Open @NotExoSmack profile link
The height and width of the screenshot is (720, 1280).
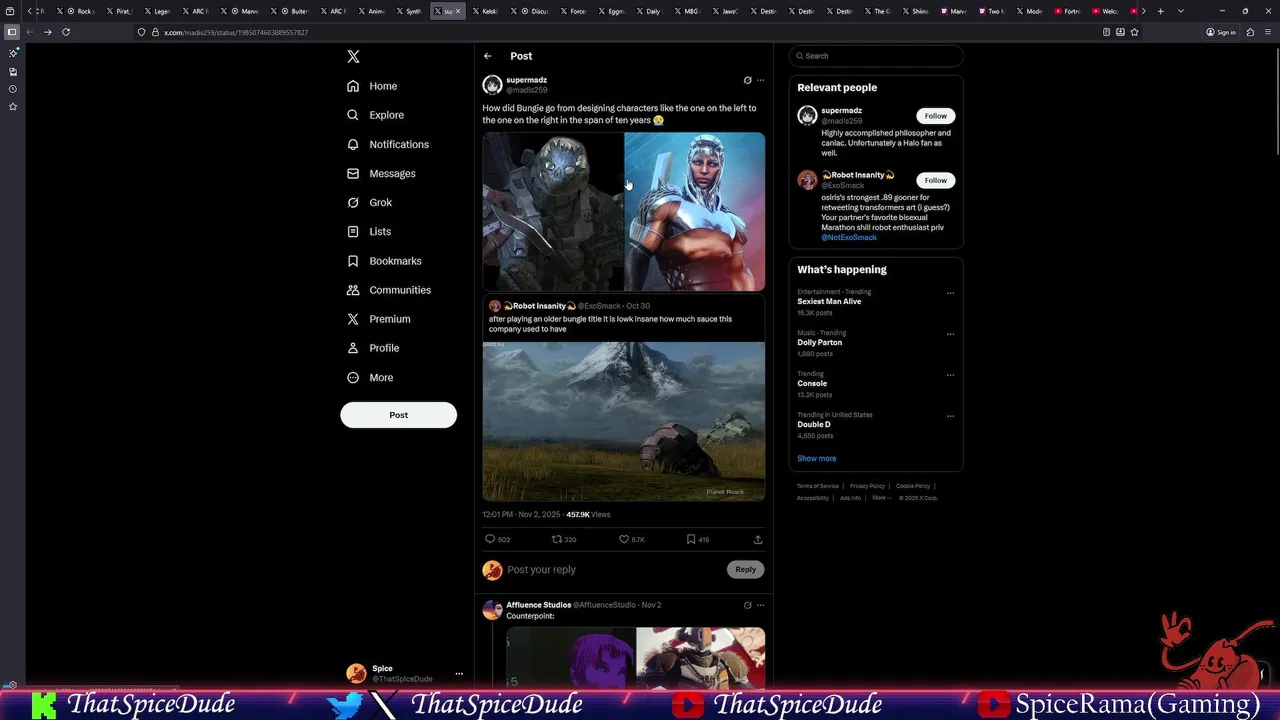(849, 238)
